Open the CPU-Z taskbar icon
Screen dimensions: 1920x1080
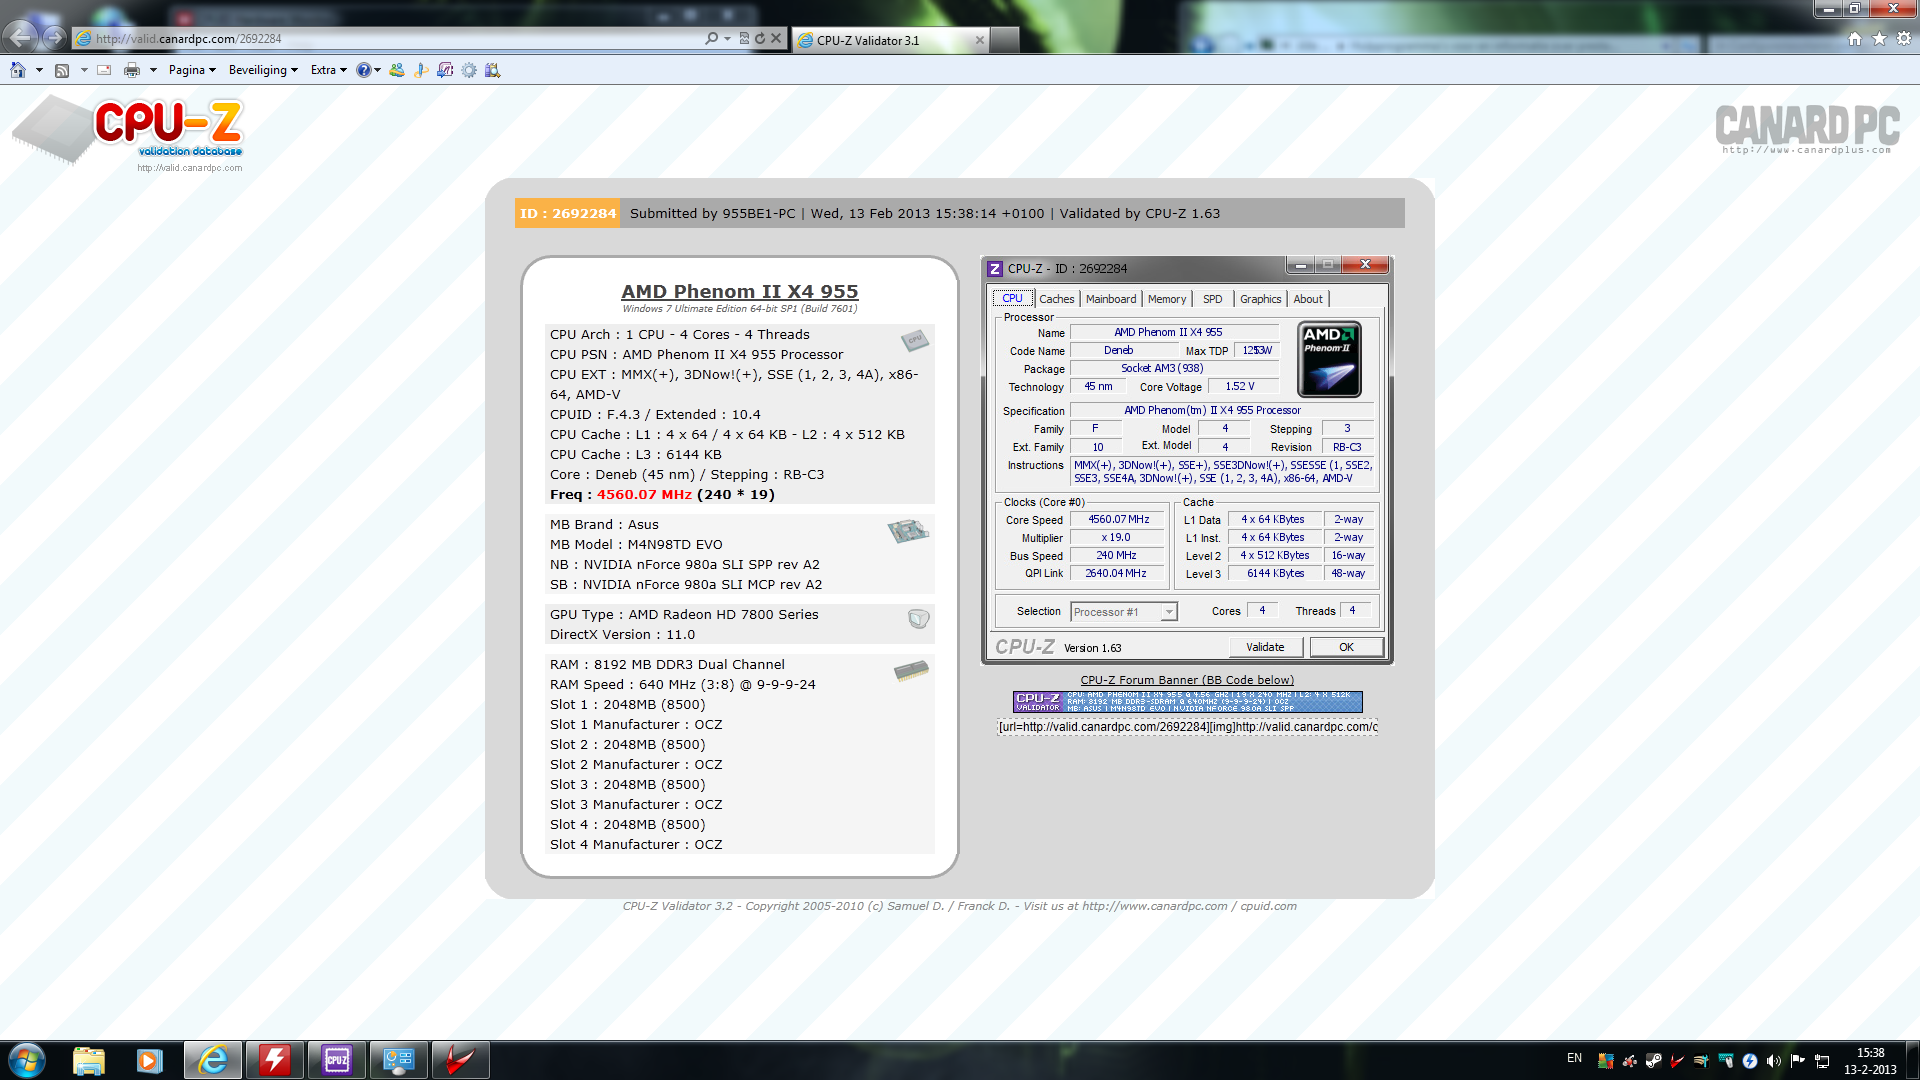337,1060
